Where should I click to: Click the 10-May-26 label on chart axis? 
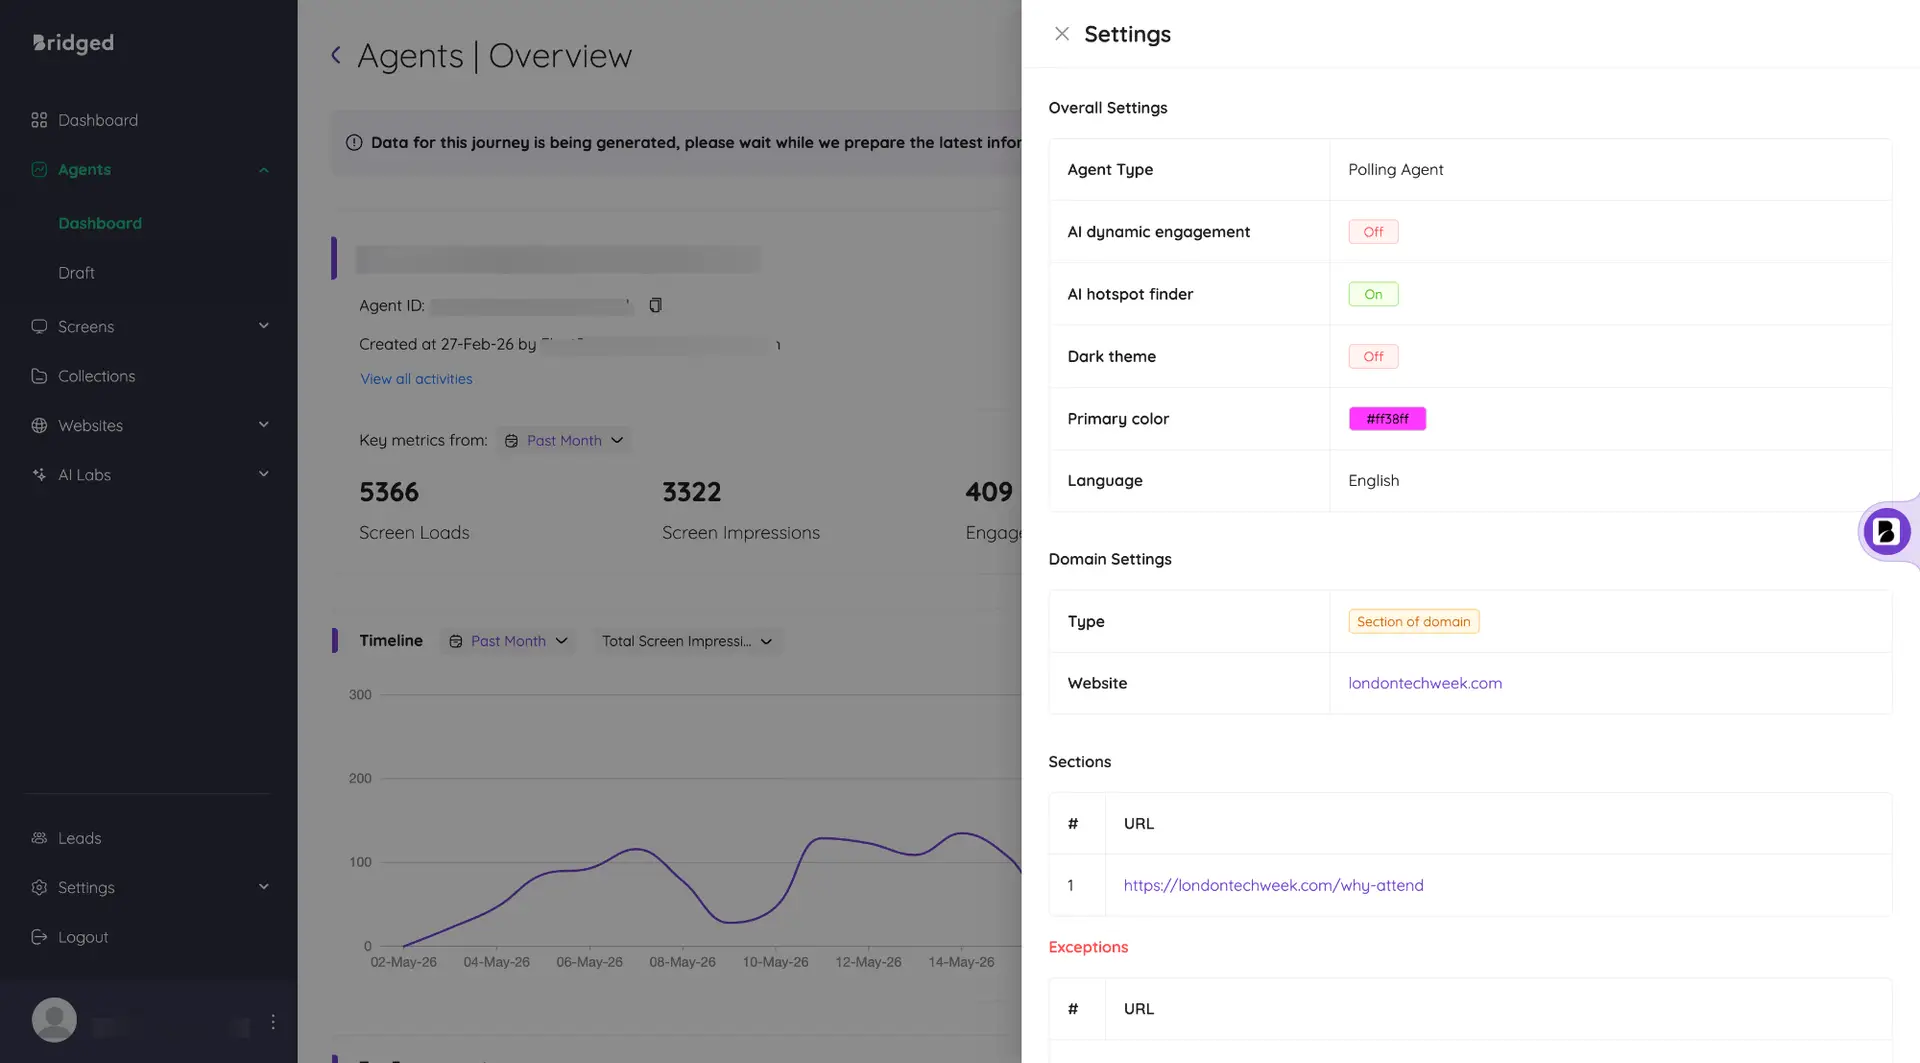[775, 962]
